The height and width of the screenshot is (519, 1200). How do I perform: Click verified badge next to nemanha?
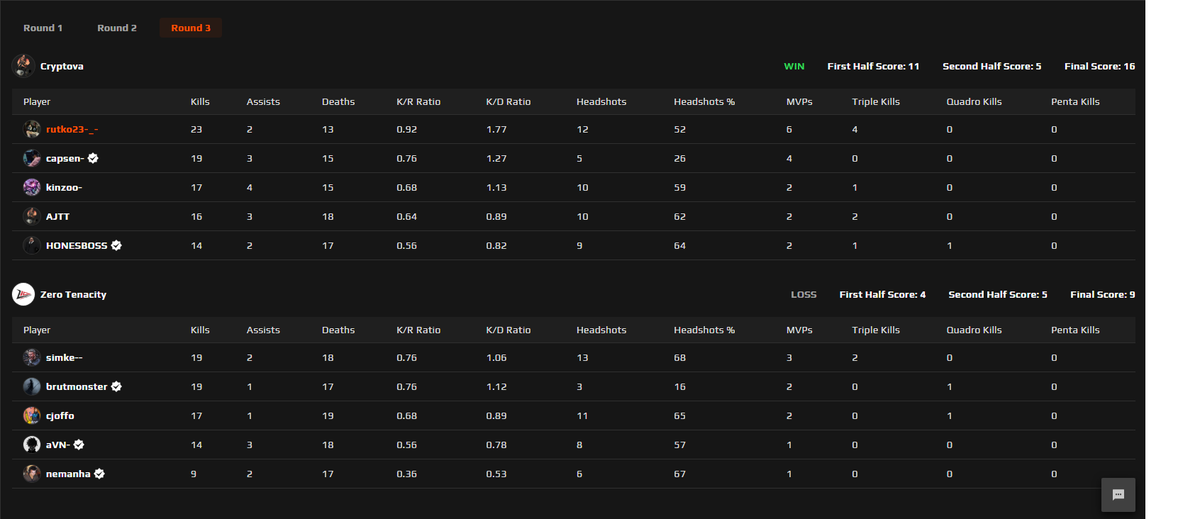(100, 473)
